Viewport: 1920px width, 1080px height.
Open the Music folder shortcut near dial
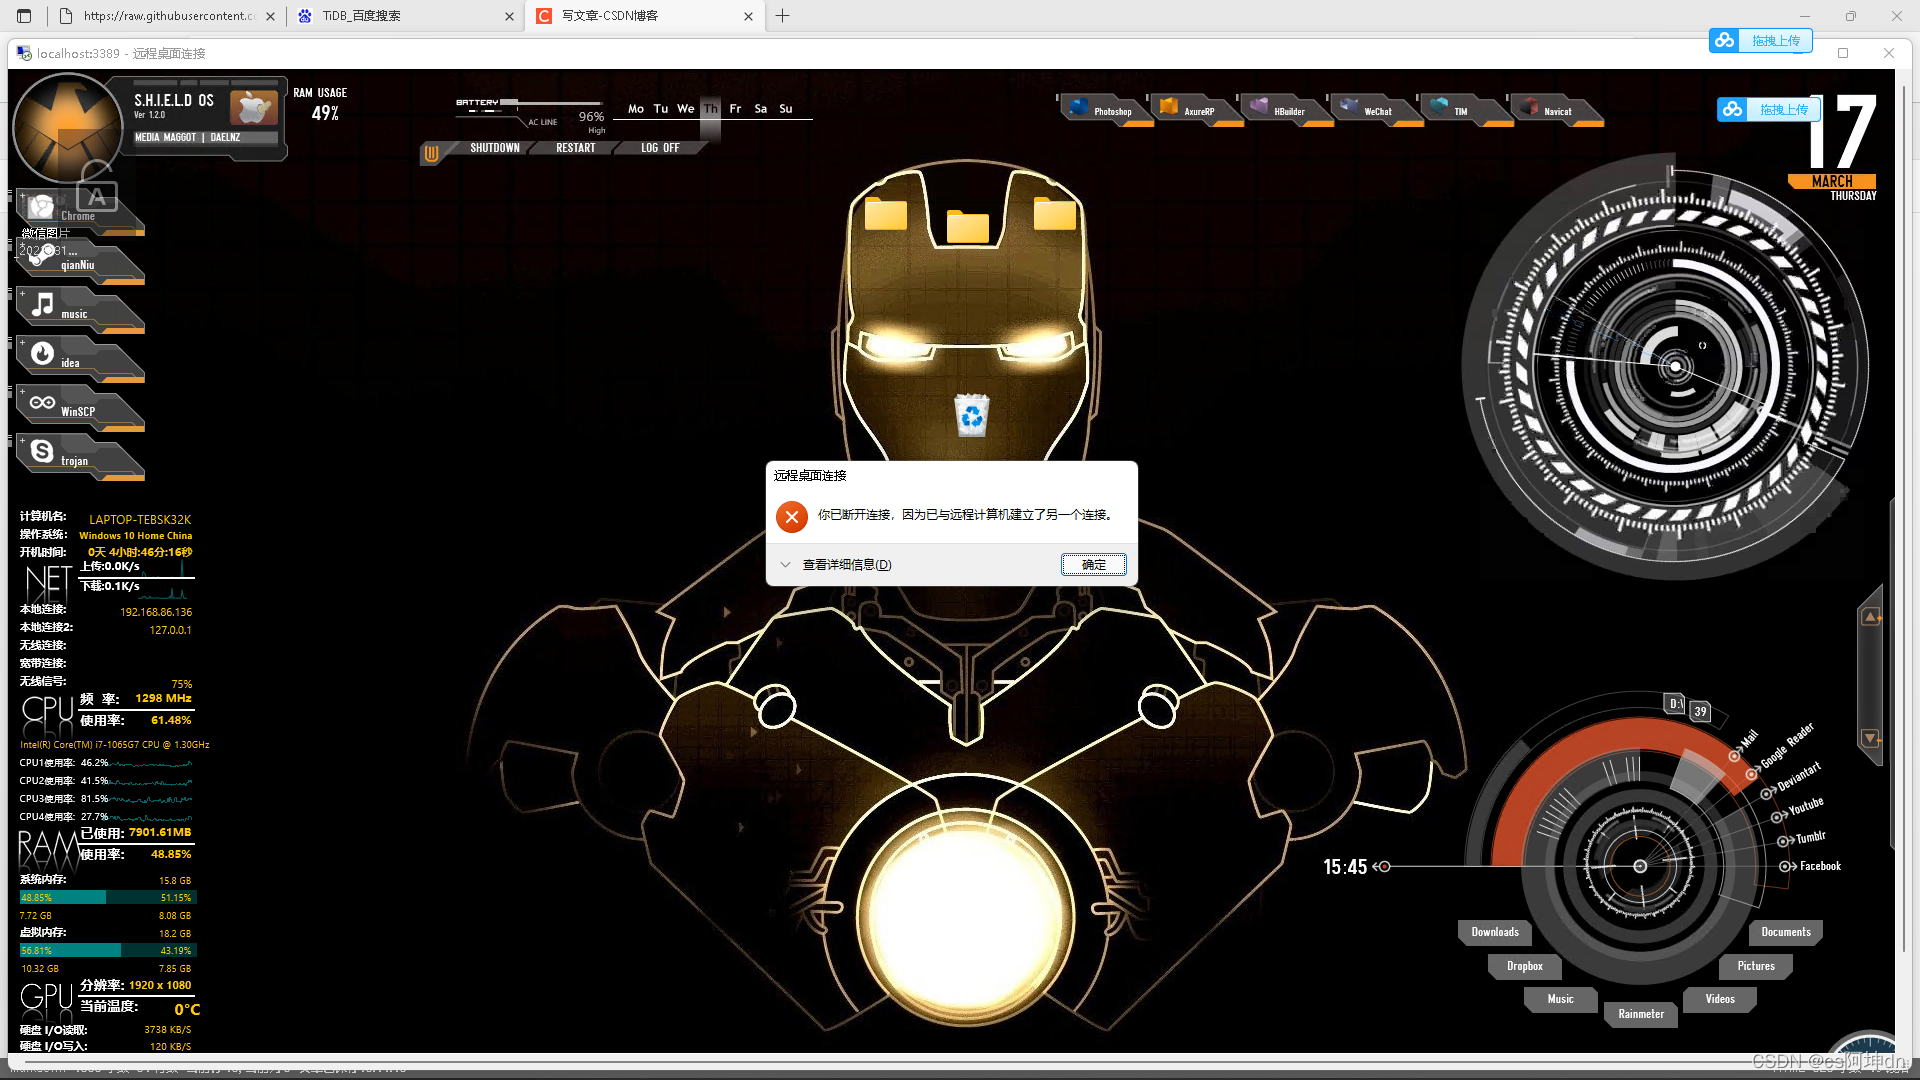click(1560, 999)
